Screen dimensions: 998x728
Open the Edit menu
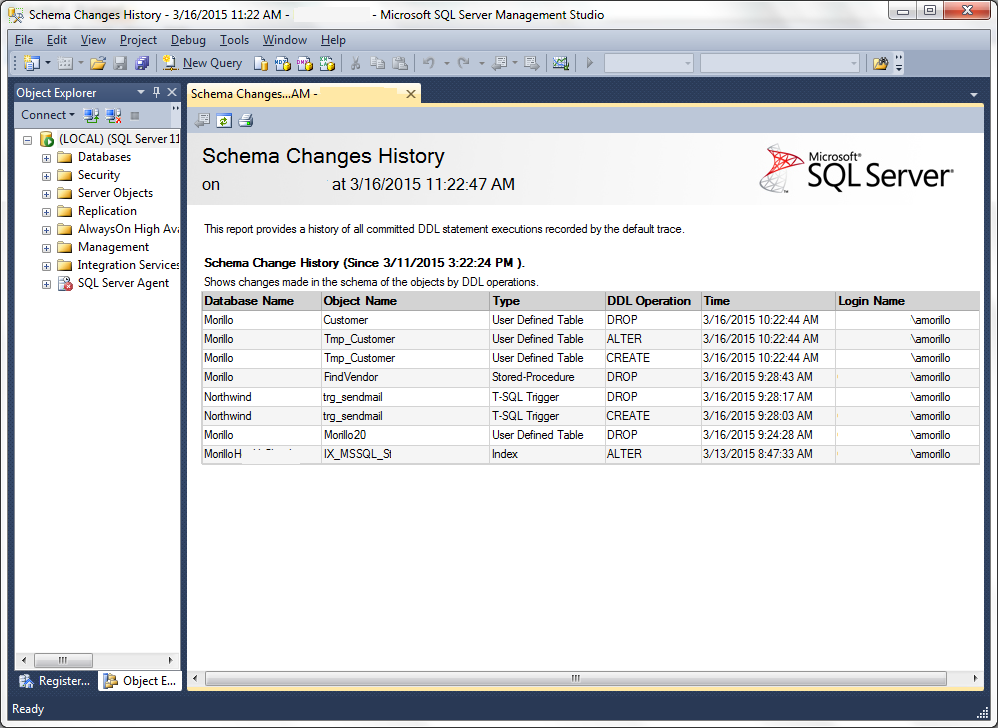57,40
